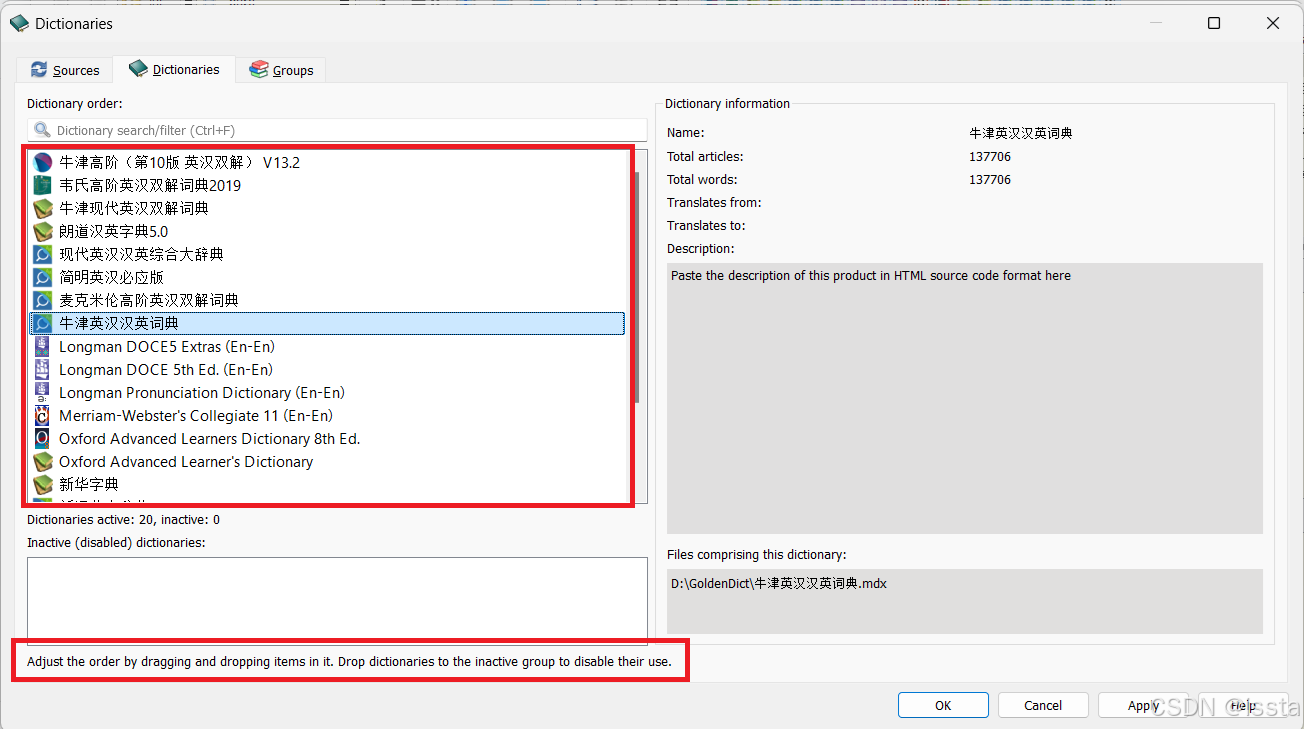This screenshot has width=1304, height=729.
Task: Click the search magnifier icon in the filter box
Action: tap(42, 130)
